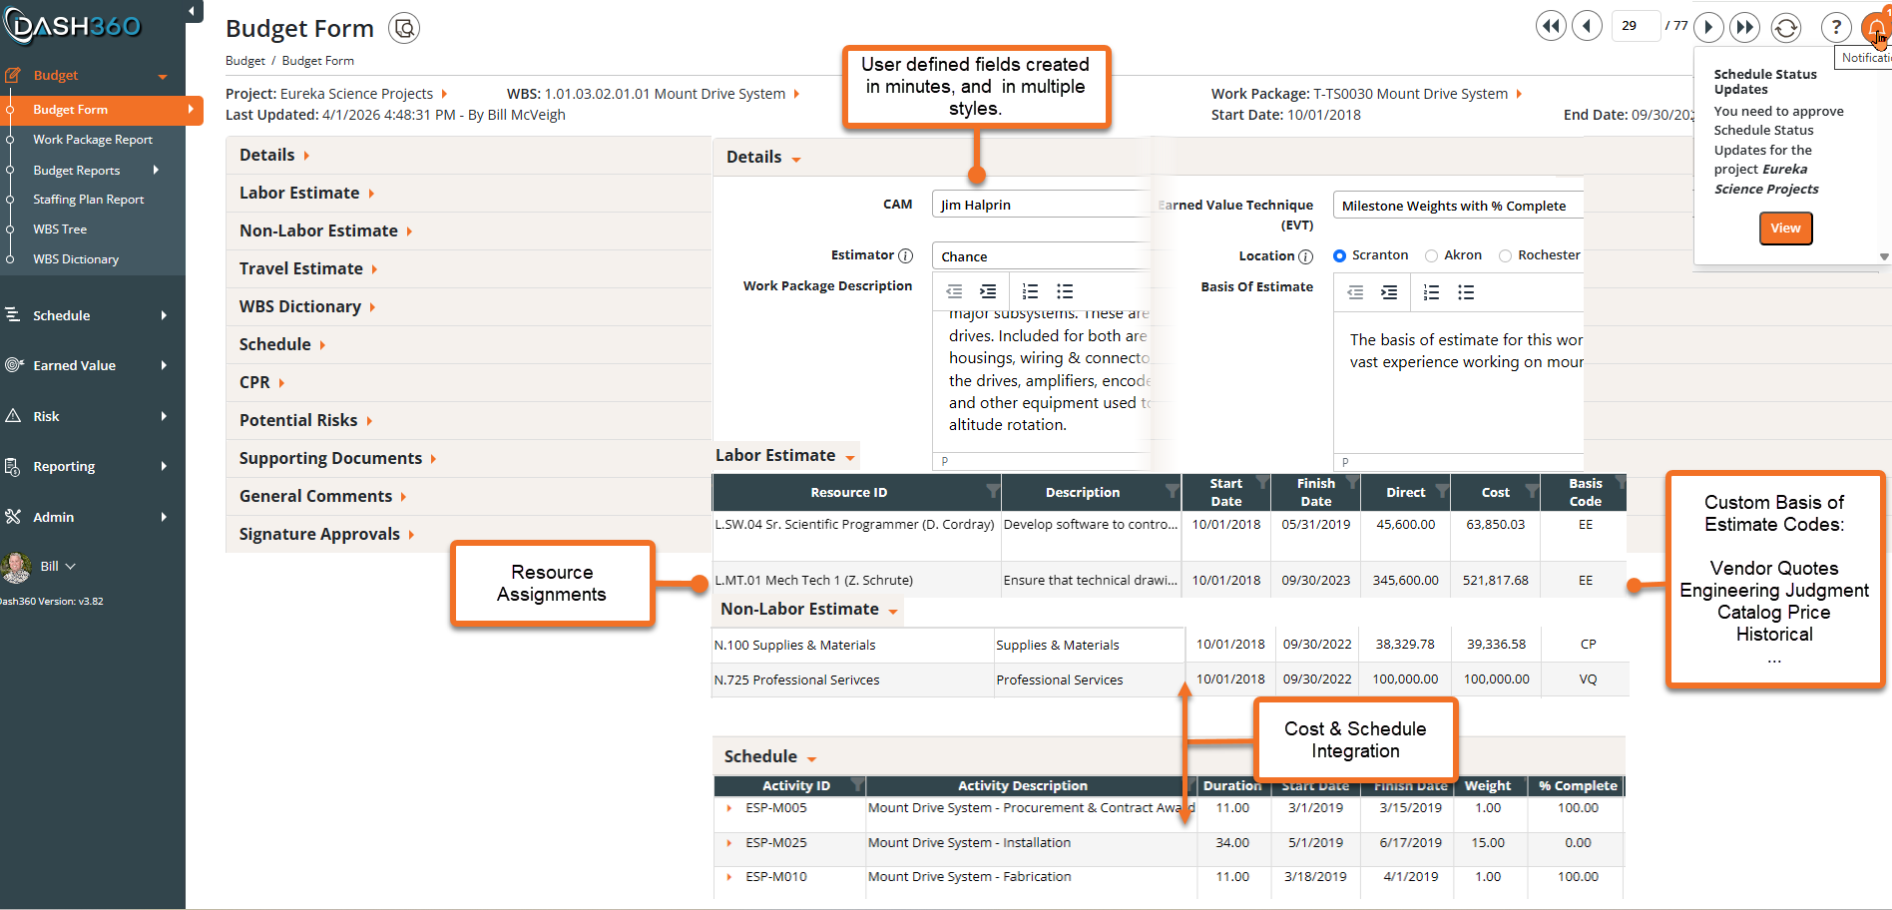Expand schedule activity row ESP-M005

729,808
